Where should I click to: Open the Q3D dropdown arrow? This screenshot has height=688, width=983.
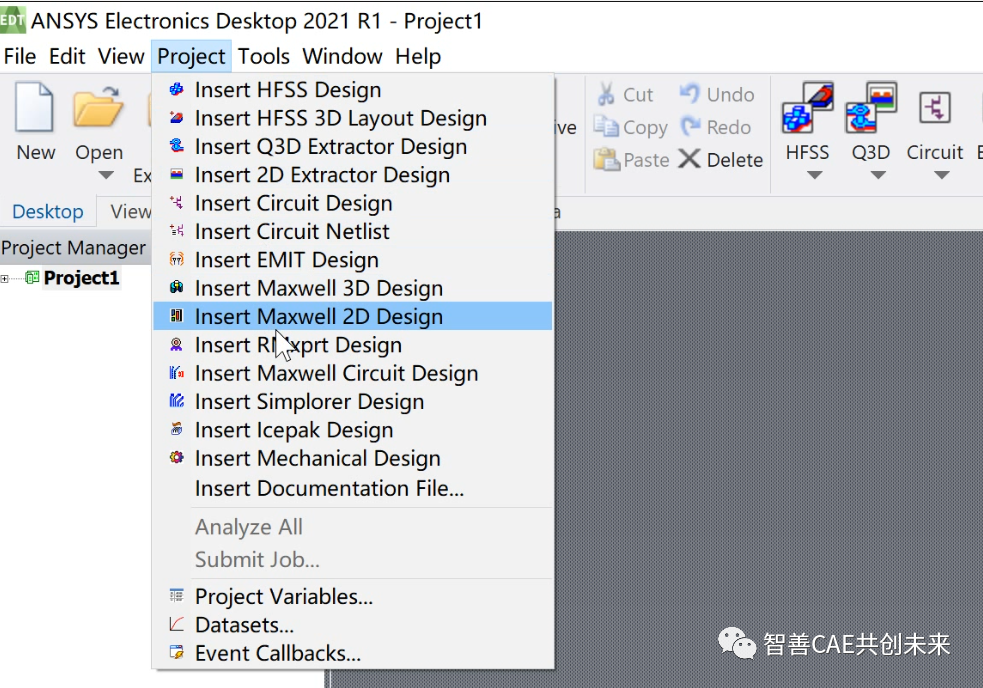coord(878,175)
